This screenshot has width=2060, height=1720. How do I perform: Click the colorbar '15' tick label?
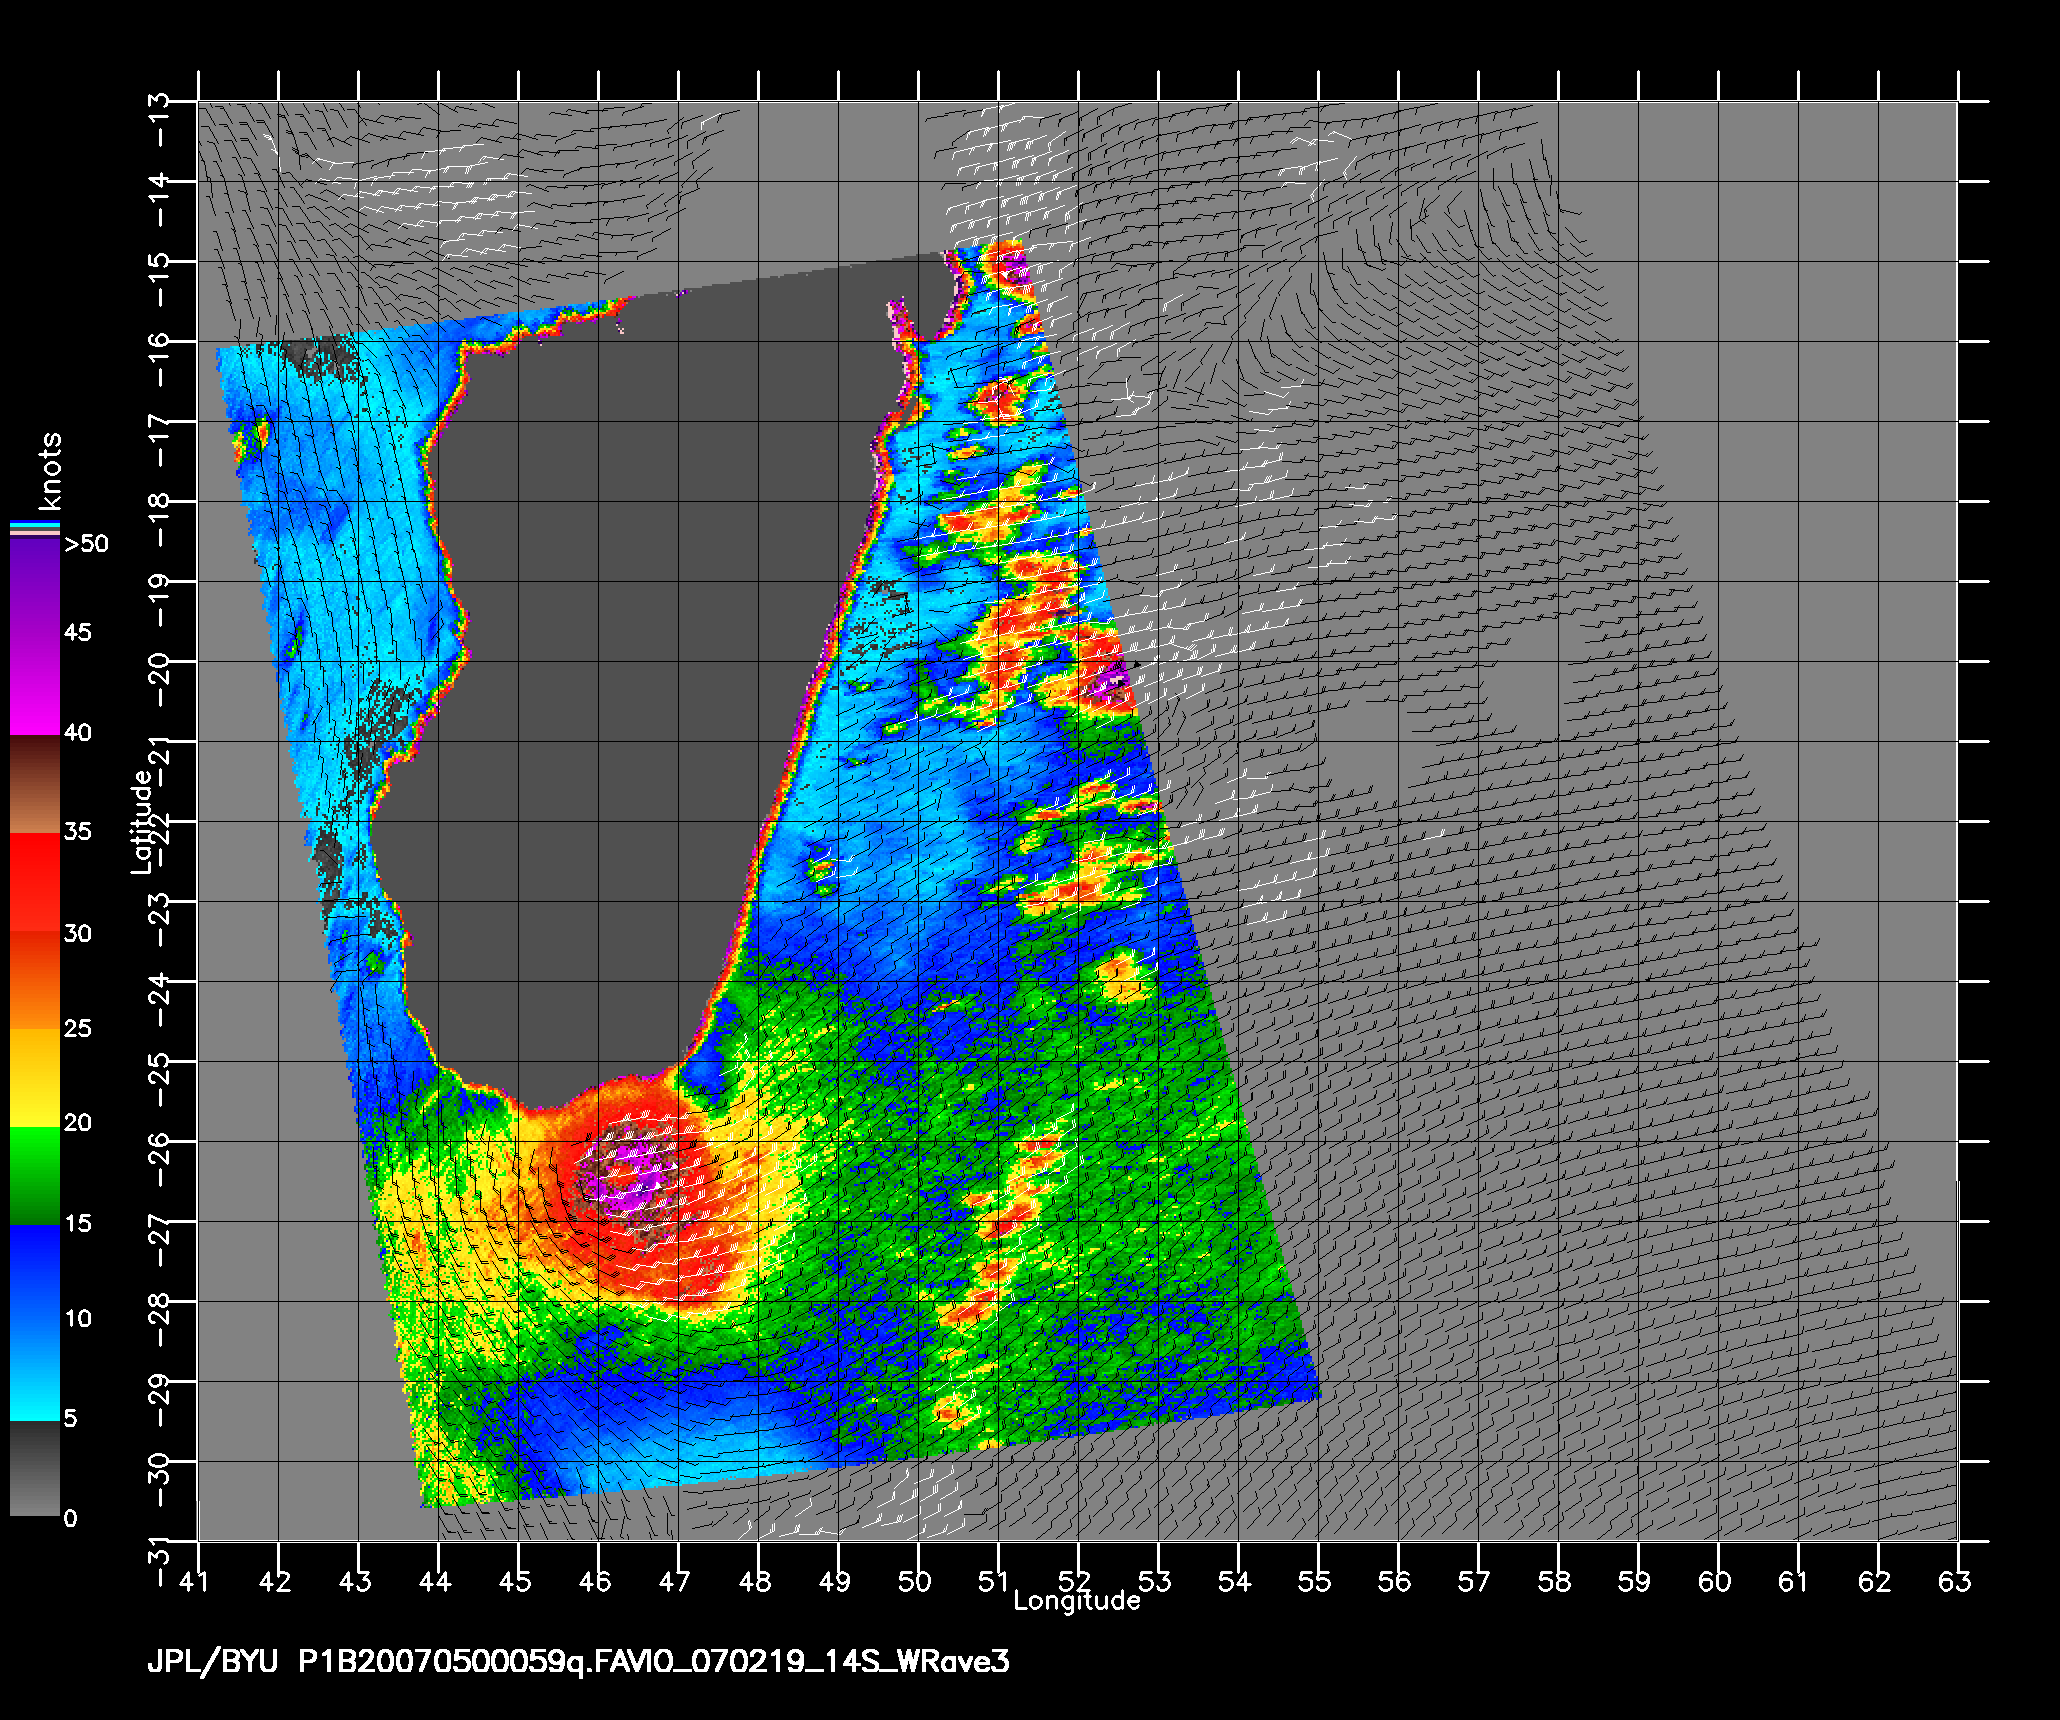coord(77,1223)
